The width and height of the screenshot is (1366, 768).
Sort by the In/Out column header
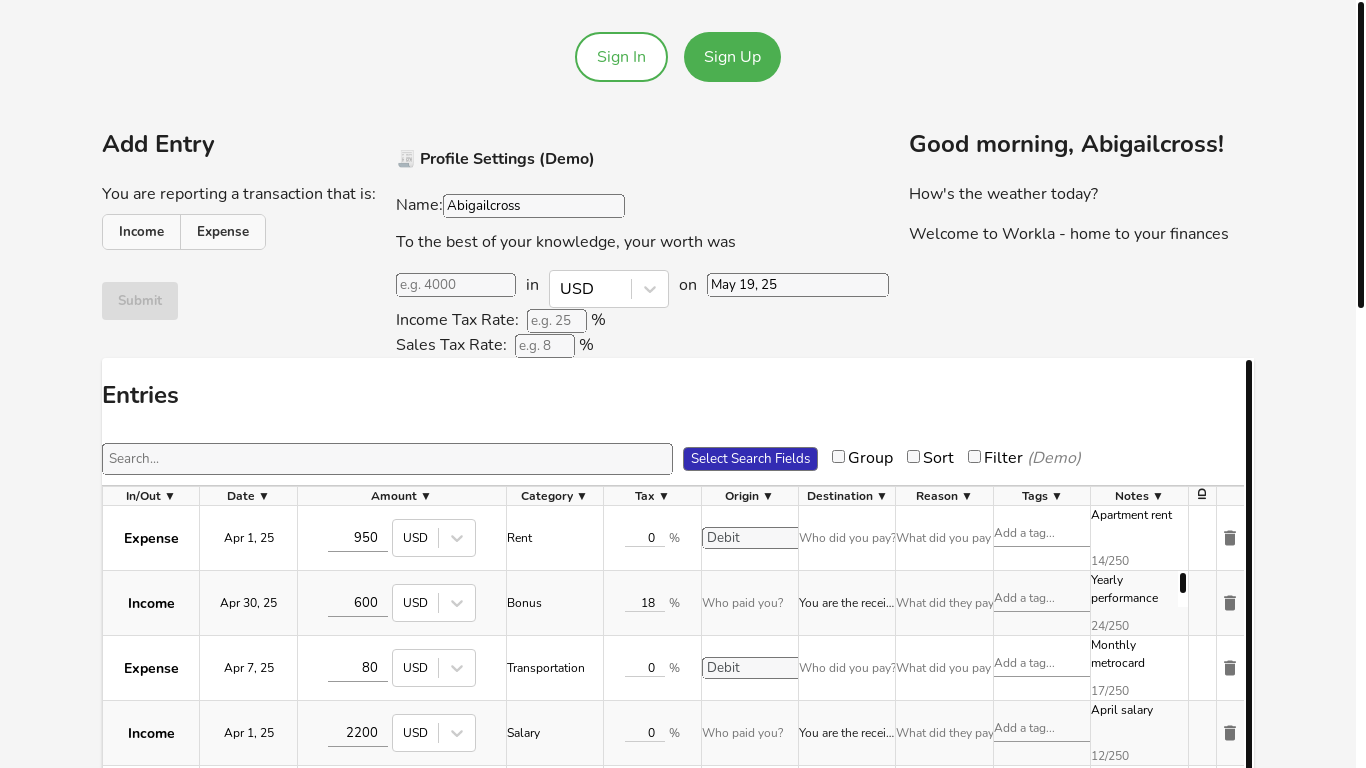tap(151, 496)
